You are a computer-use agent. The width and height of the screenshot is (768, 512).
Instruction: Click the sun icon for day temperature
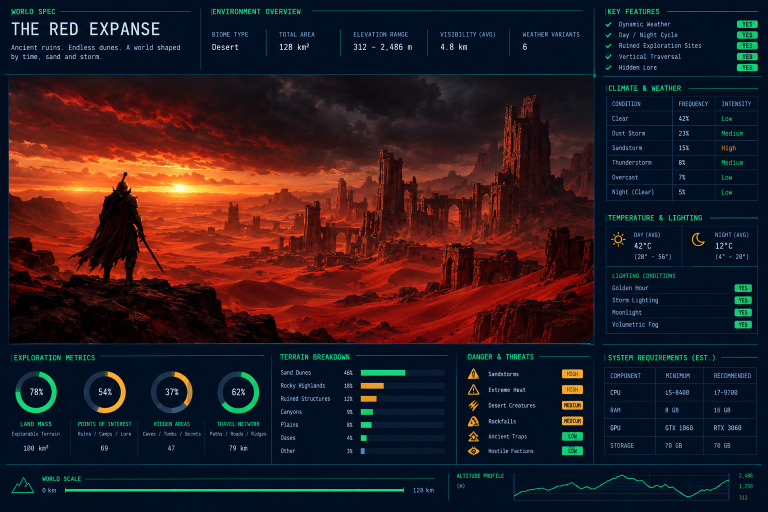618,240
